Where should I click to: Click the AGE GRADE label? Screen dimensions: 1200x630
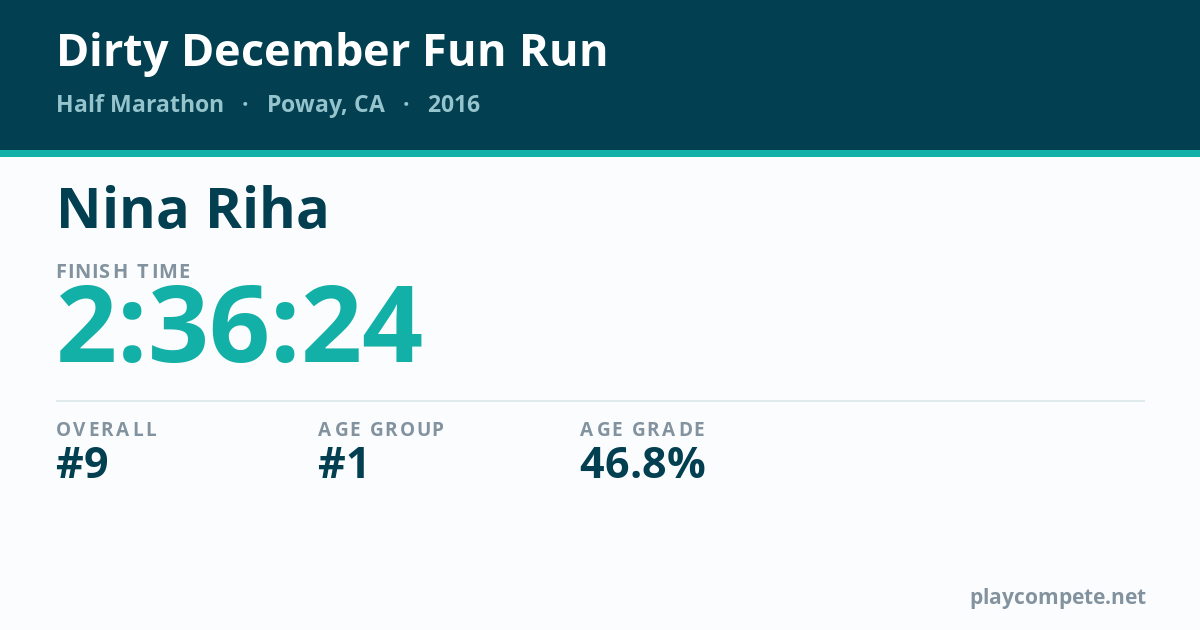(x=643, y=429)
